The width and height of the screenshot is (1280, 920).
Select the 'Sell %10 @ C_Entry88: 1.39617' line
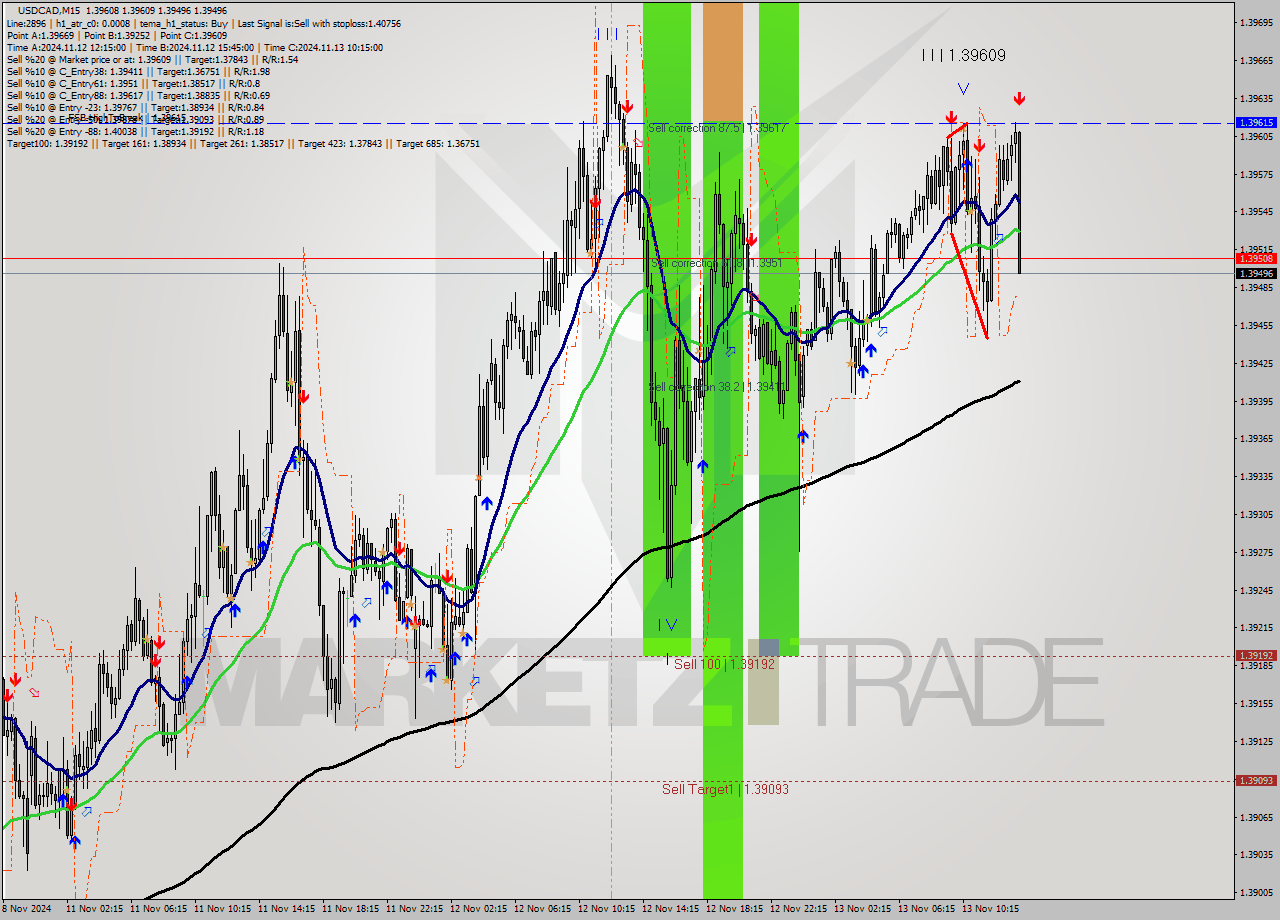coord(138,95)
